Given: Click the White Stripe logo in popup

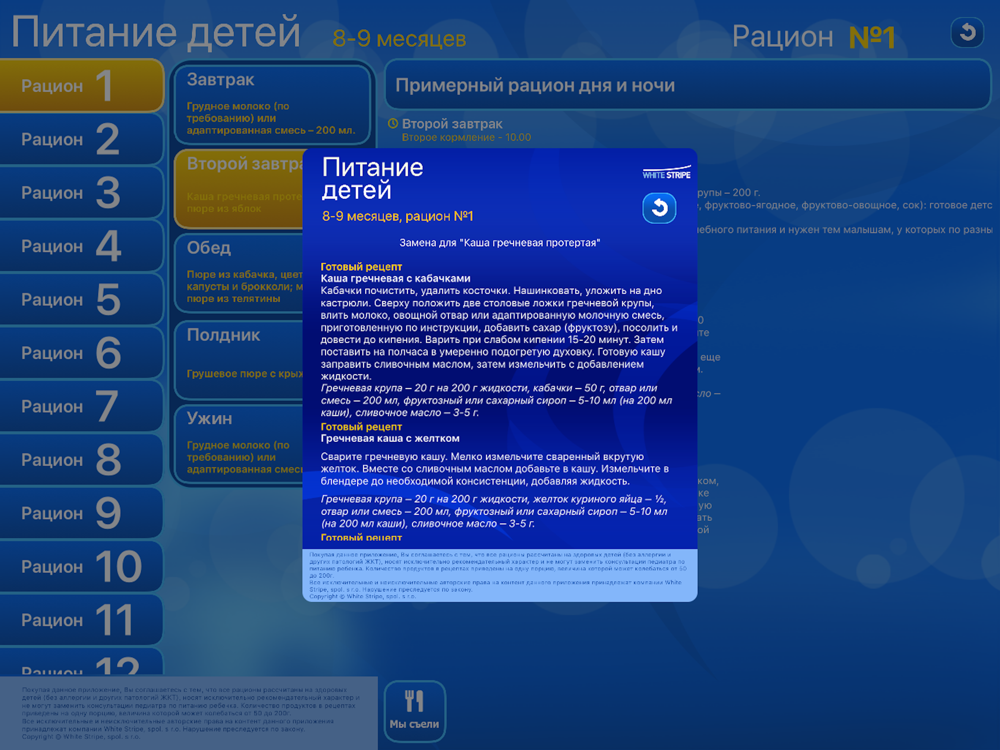Looking at the screenshot, I should tap(666, 173).
